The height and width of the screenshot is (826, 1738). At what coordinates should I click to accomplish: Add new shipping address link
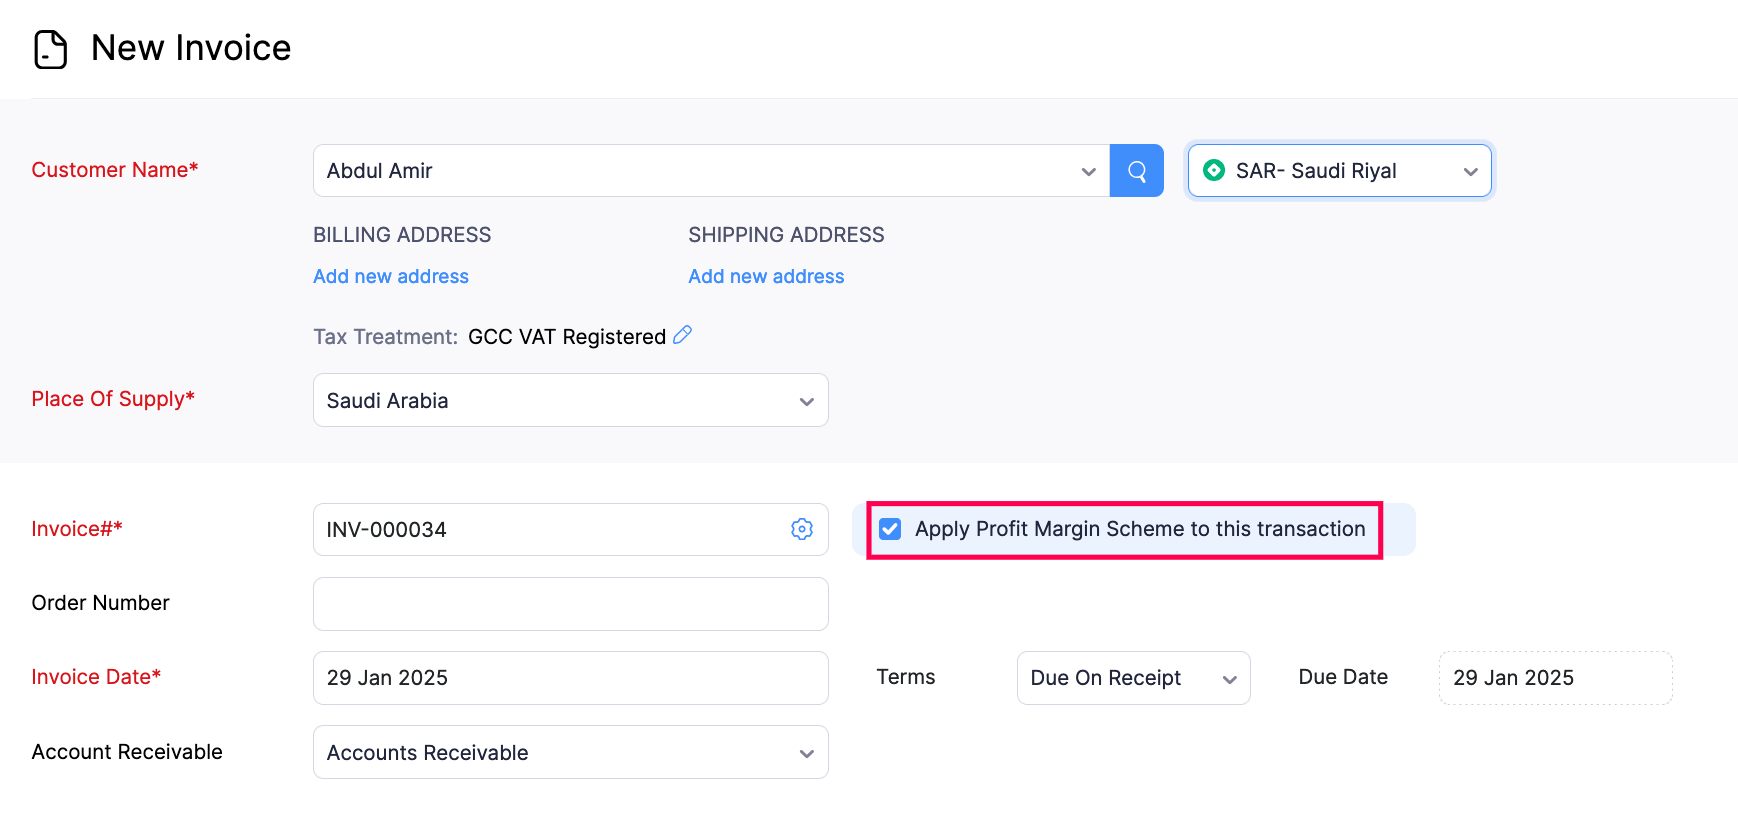[x=766, y=277]
